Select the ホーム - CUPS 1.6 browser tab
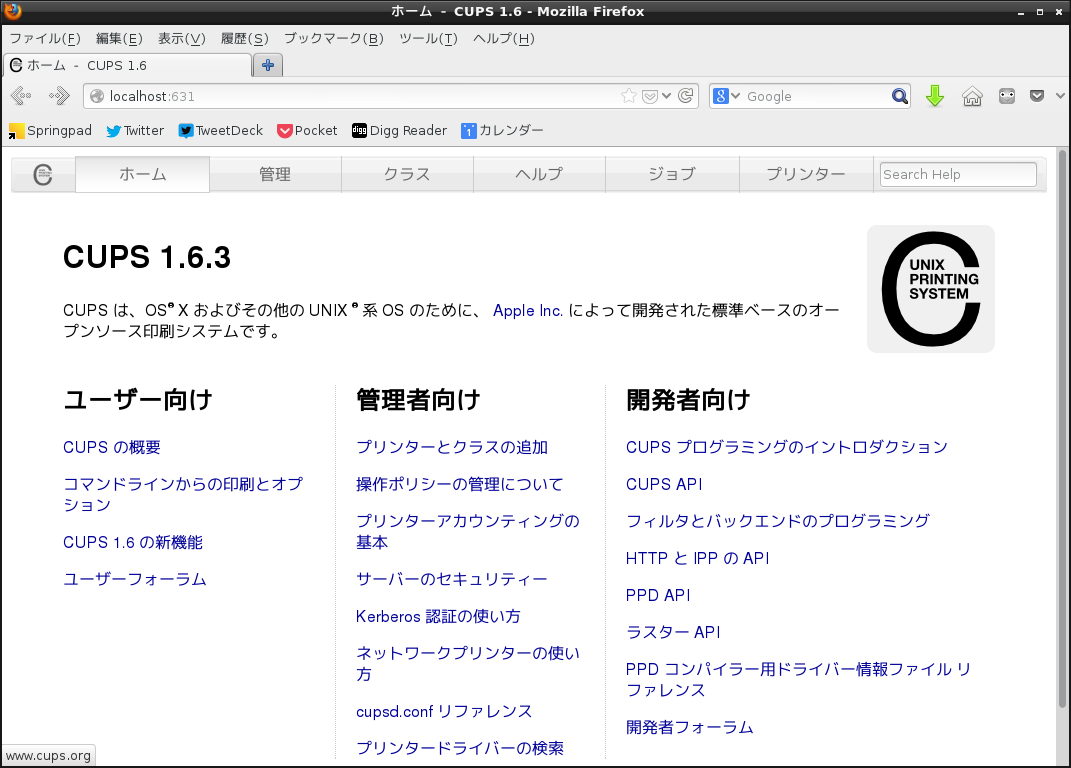Viewport: 1071px width, 768px height. click(128, 66)
